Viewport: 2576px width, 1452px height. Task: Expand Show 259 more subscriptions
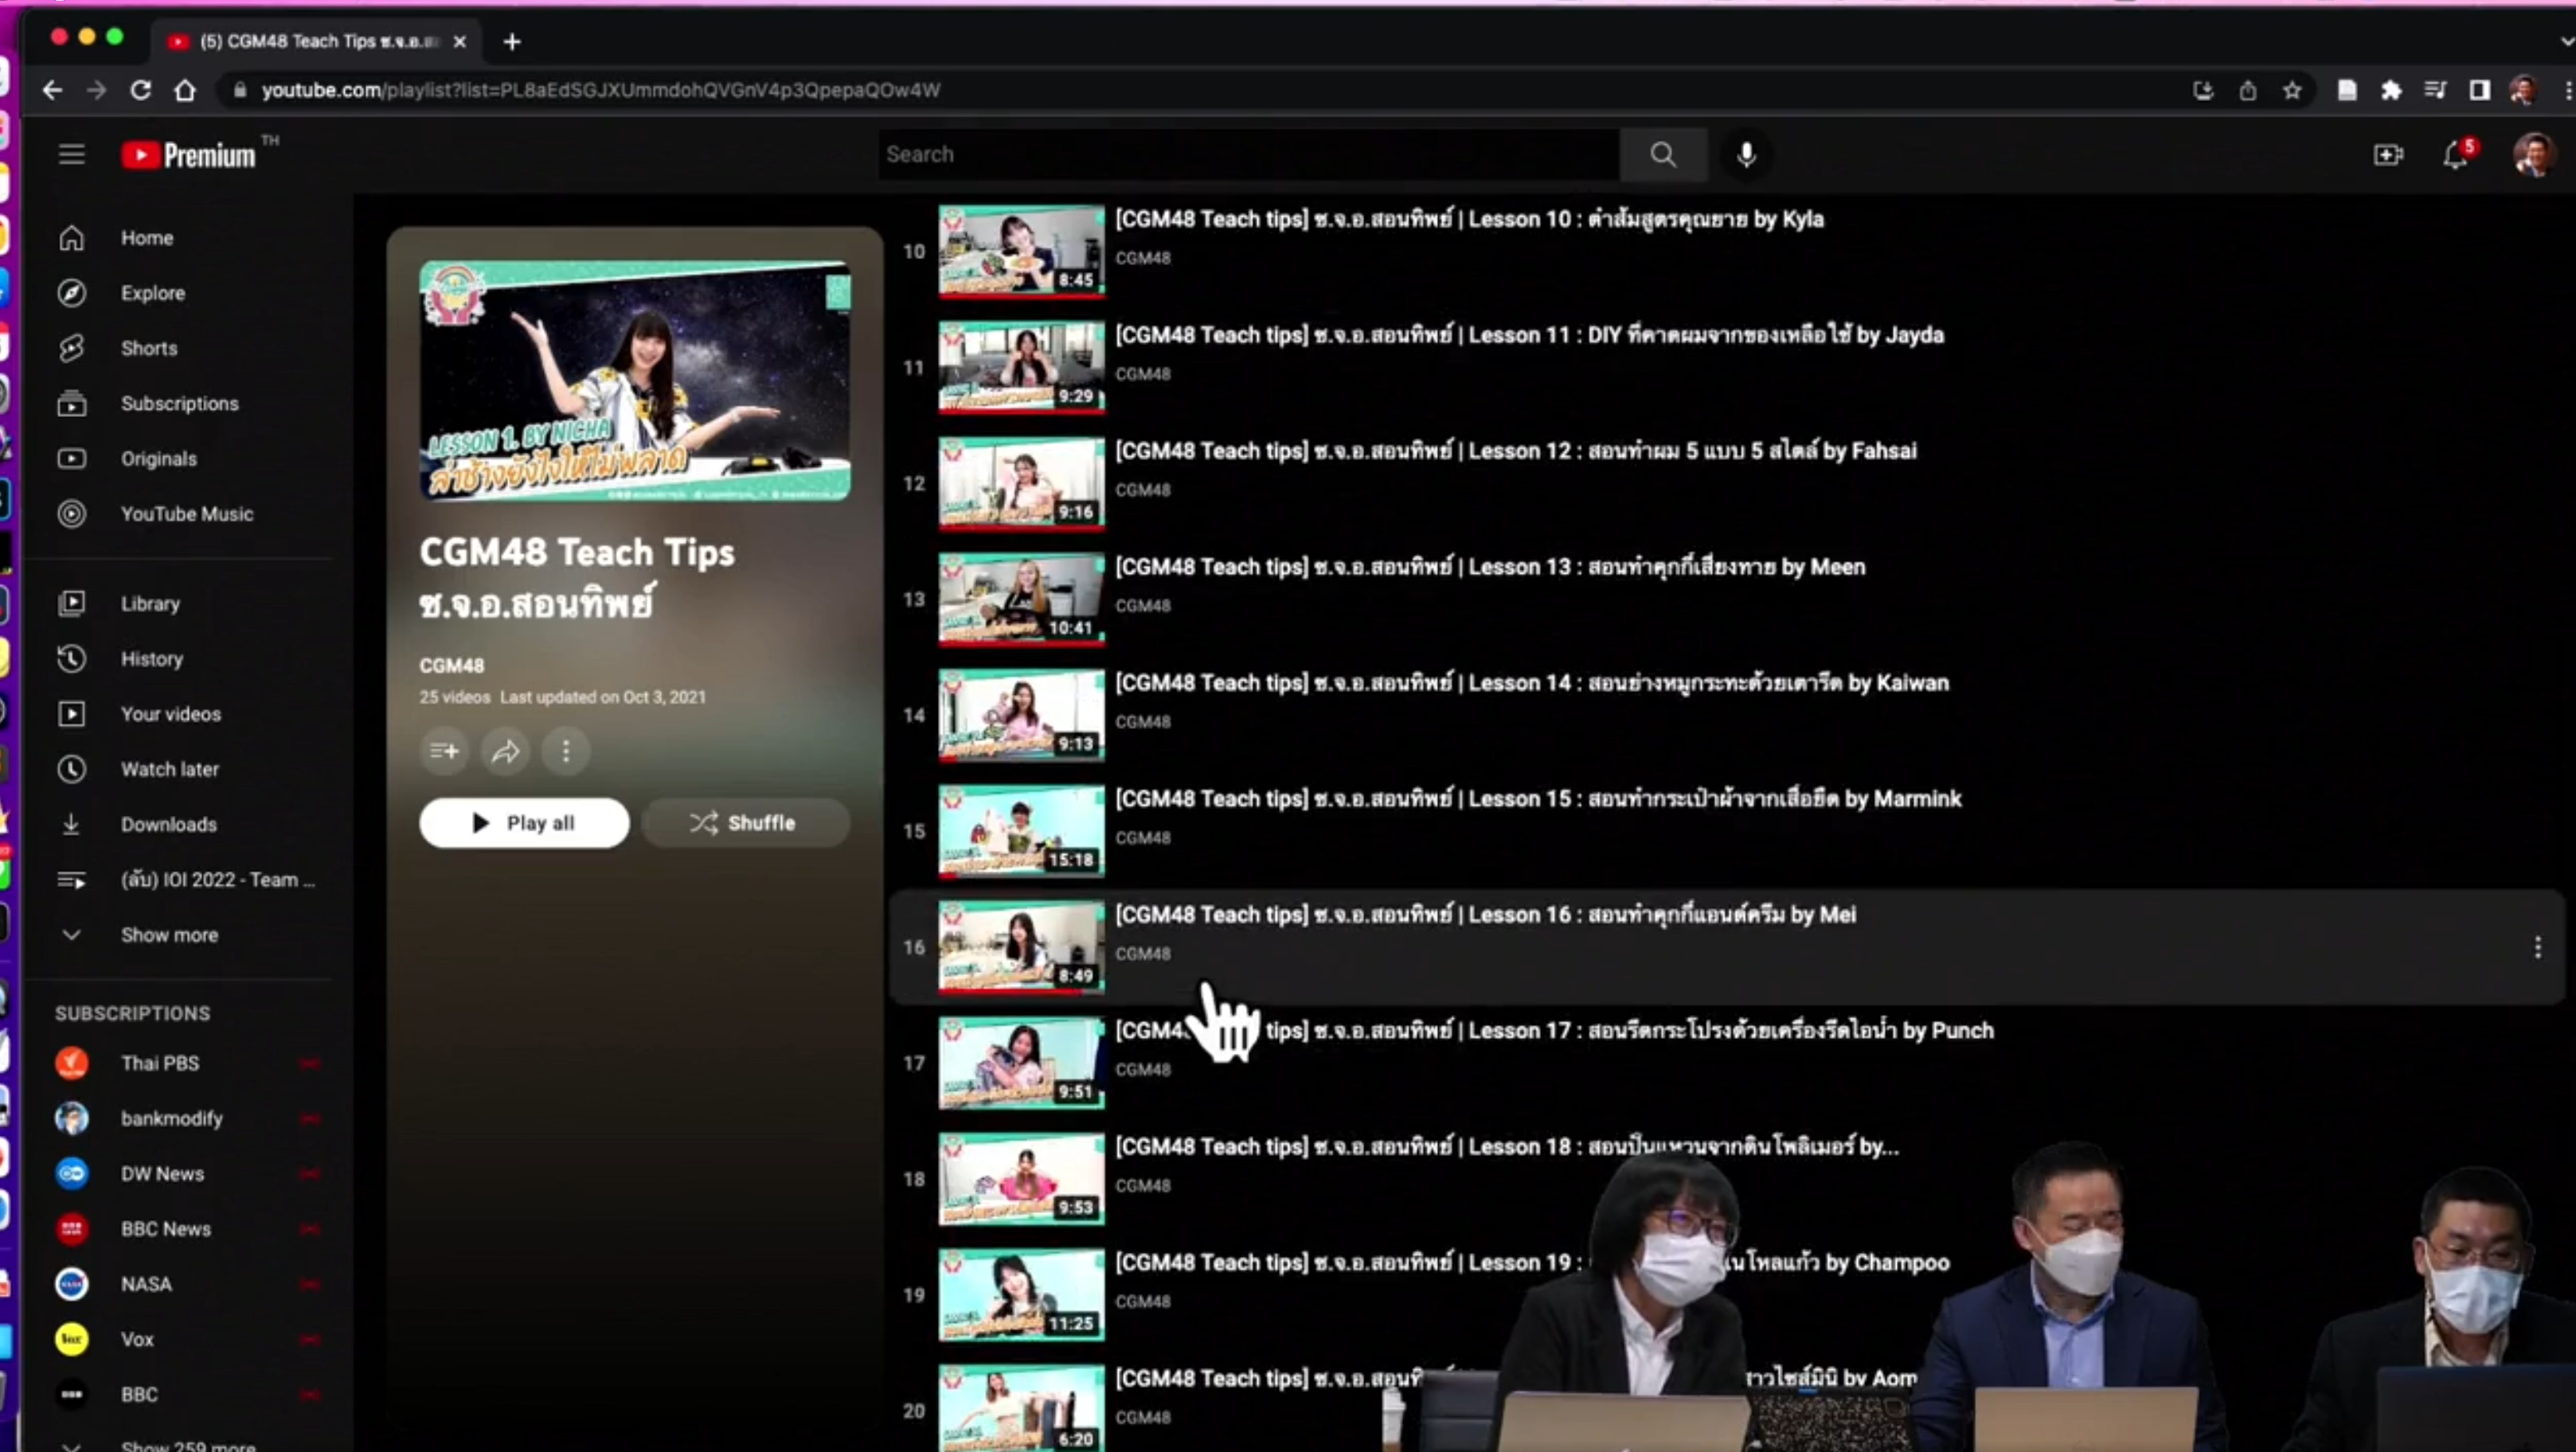tap(180, 1445)
